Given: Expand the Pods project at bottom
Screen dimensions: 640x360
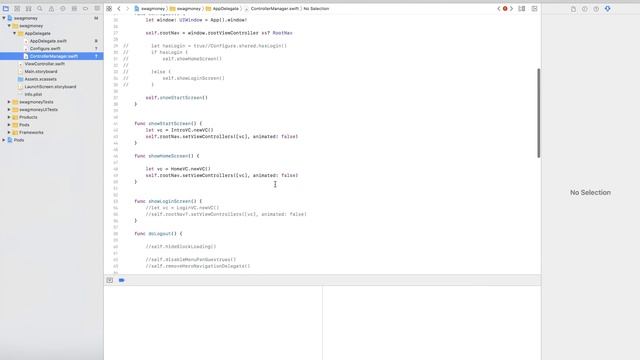Looking at the screenshot, I should (x=4, y=140).
